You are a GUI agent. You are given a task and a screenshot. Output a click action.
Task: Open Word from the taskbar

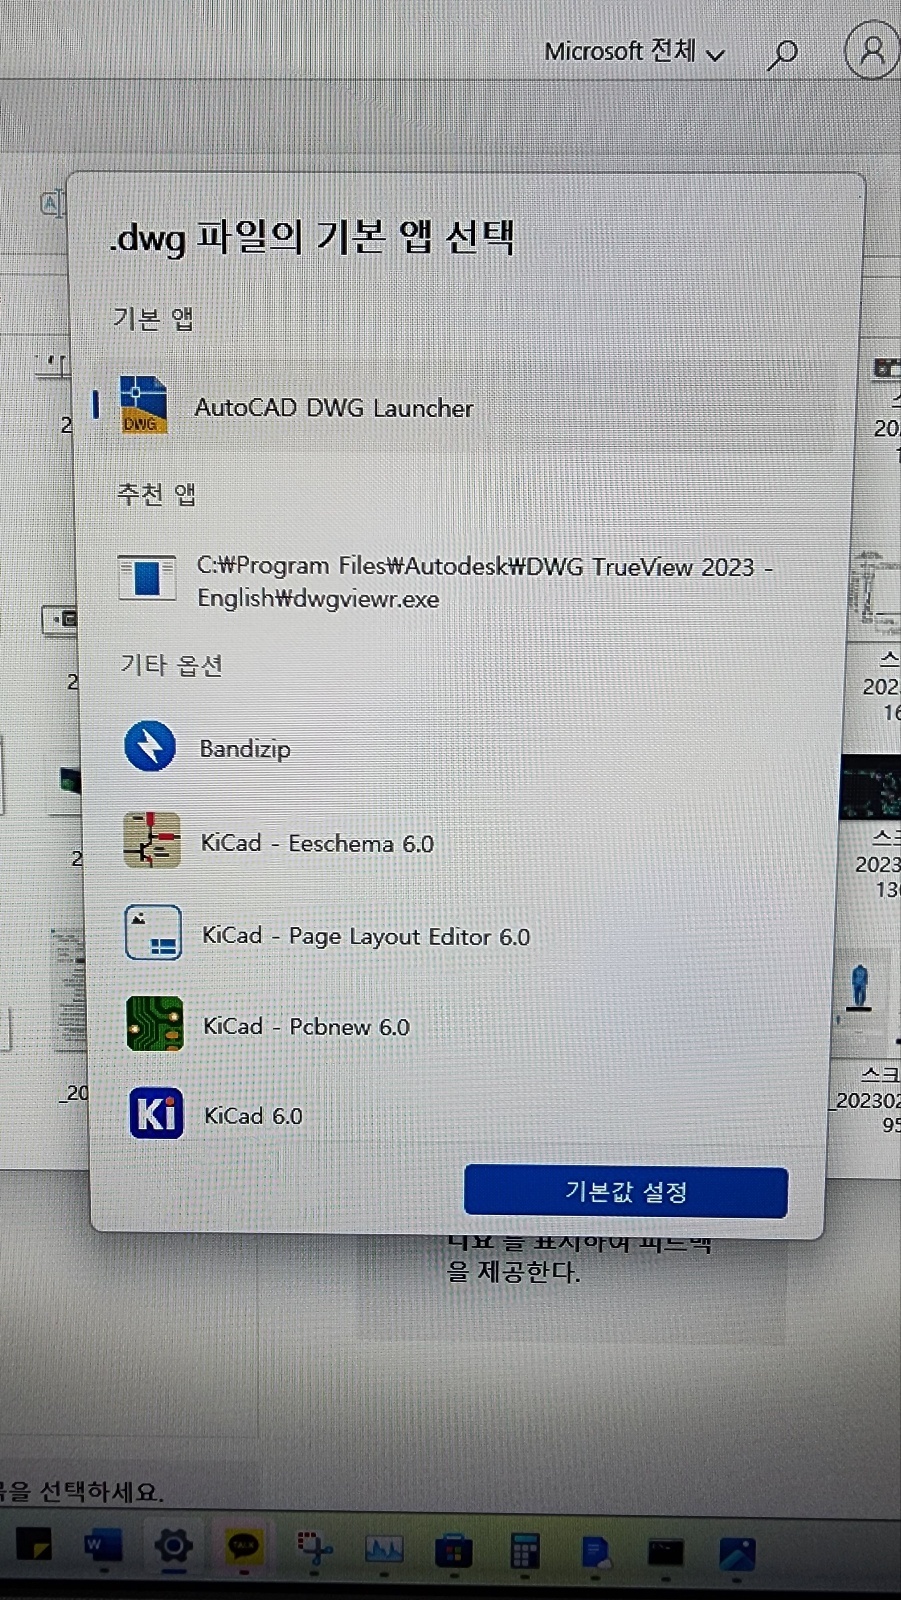(102, 1547)
